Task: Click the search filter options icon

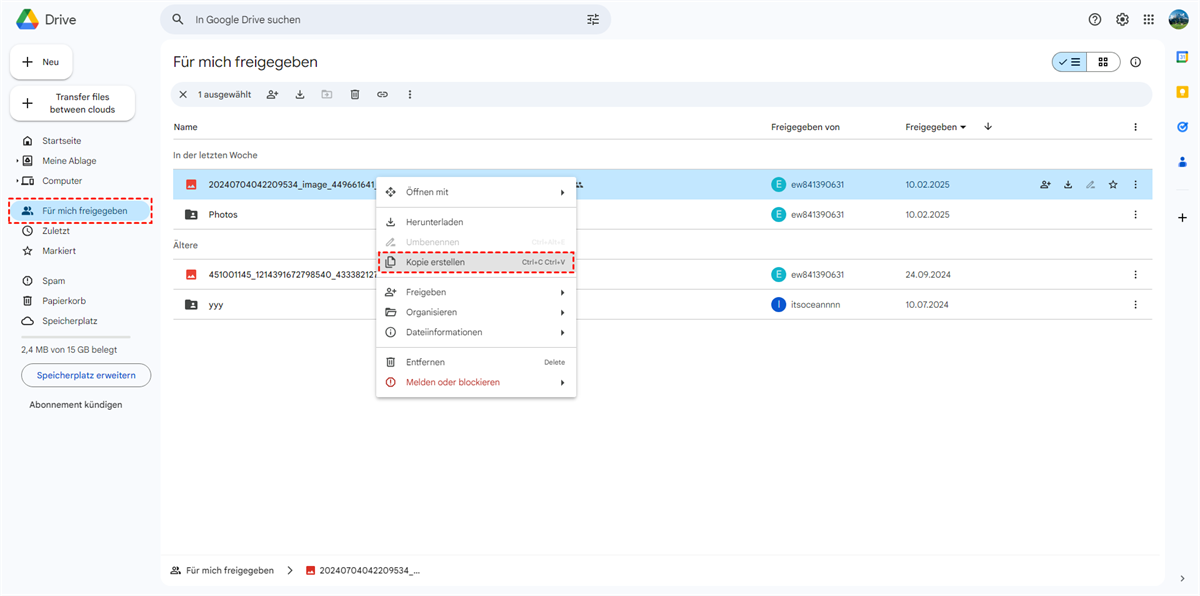Action: [x=593, y=20]
